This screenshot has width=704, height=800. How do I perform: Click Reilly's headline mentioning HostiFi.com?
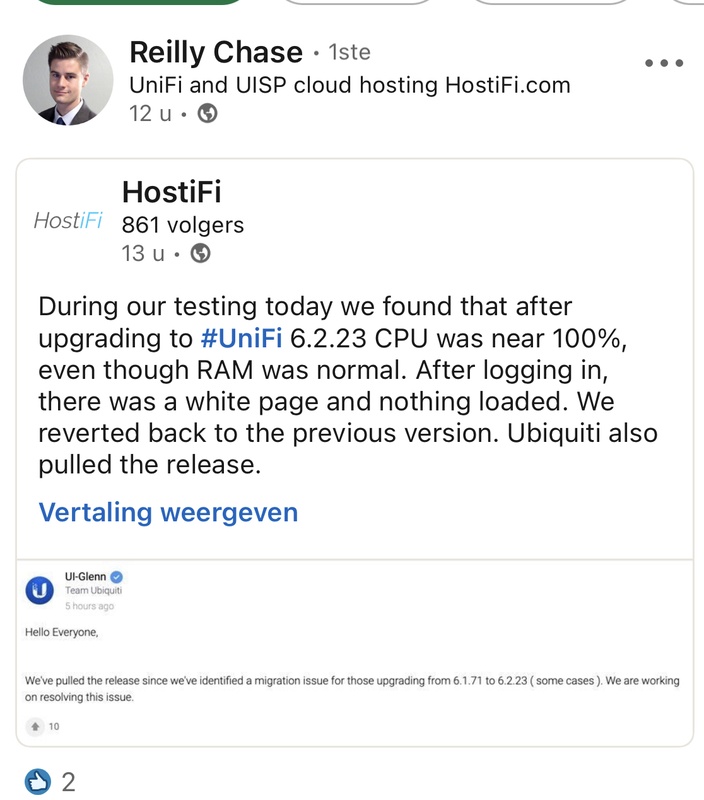350,85
